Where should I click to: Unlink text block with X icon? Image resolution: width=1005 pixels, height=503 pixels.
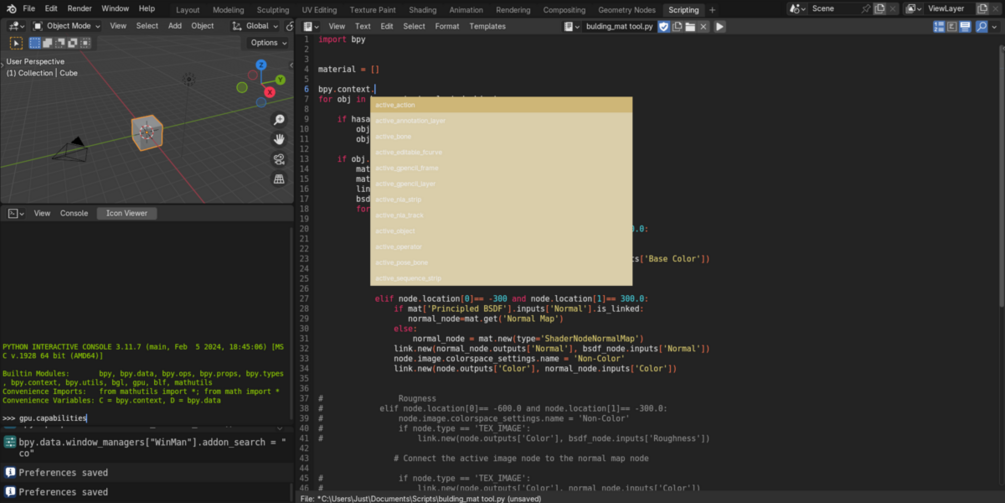[703, 26]
